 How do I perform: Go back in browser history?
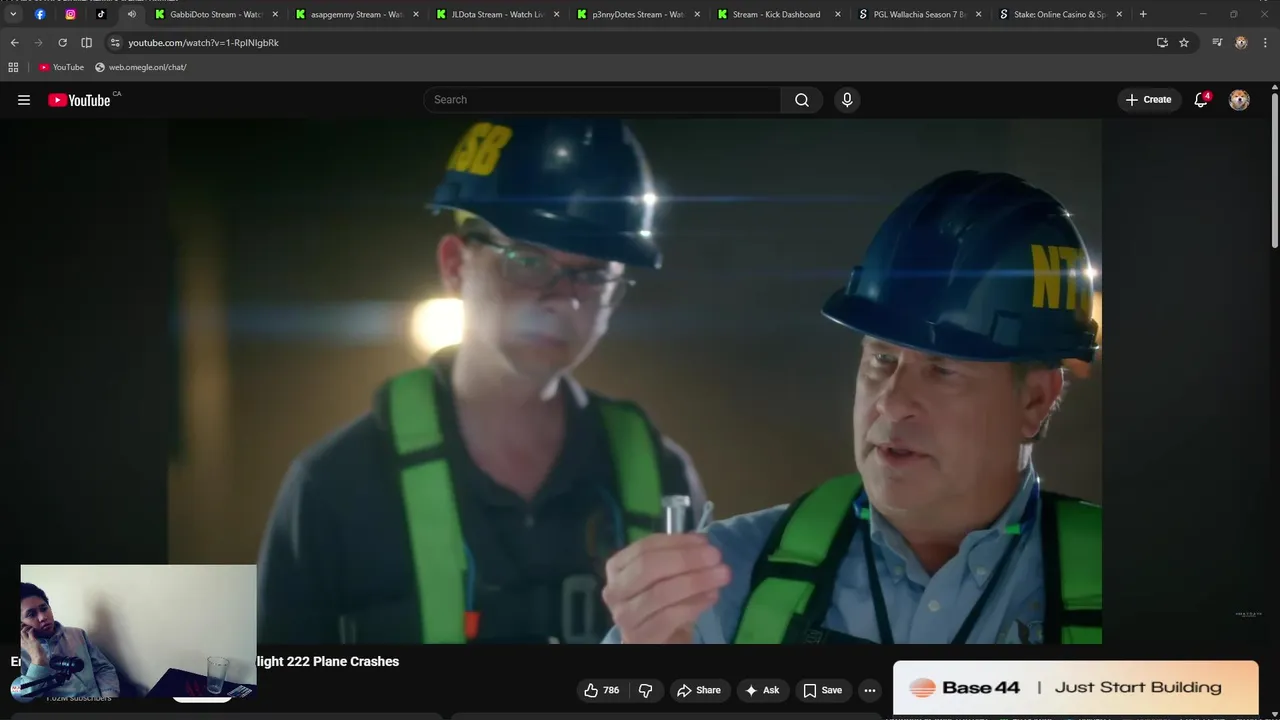(x=14, y=43)
